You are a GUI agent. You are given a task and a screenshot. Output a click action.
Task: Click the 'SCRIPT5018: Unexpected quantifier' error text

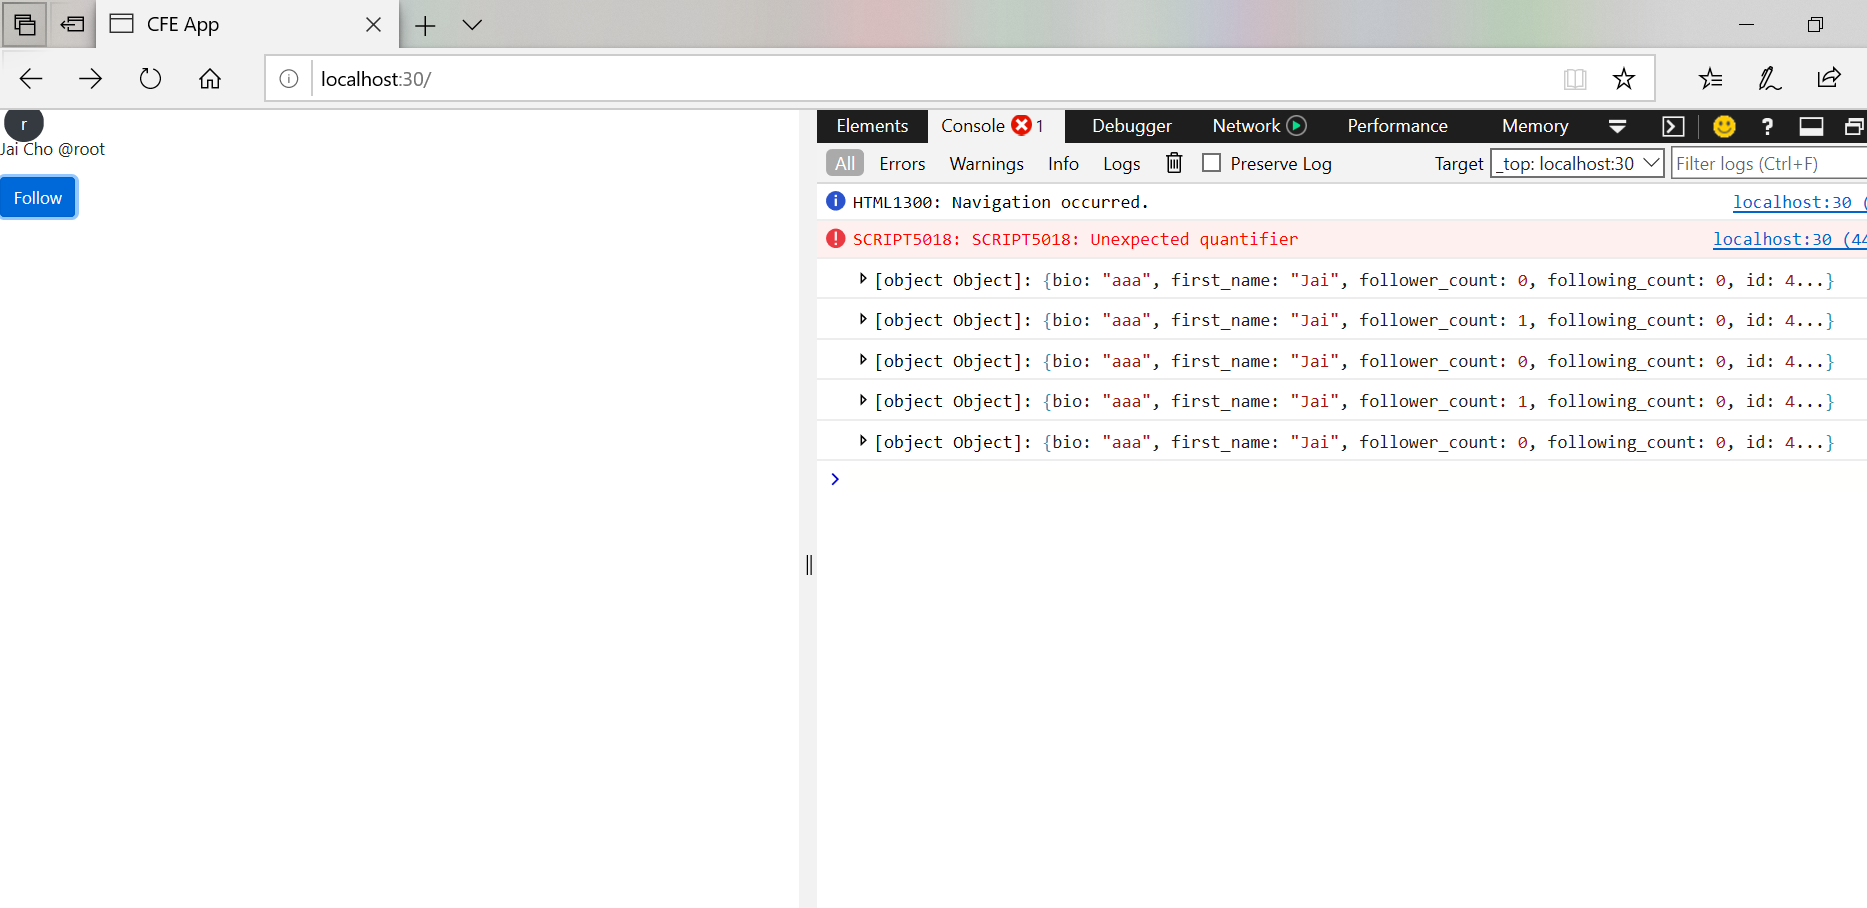click(1075, 239)
